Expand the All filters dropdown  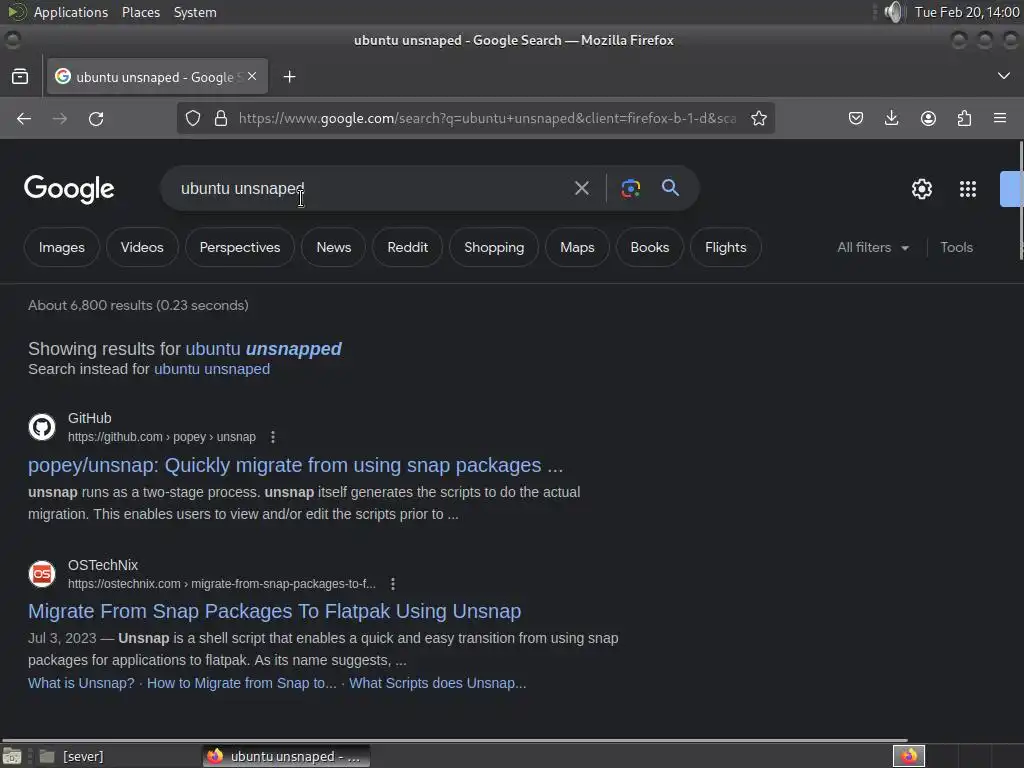pos(873,248)
